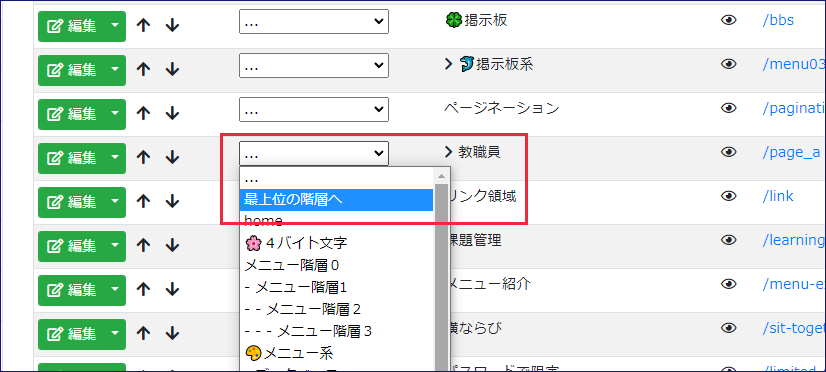
Task: Move the 掲示板 page up
Action: 143,26
